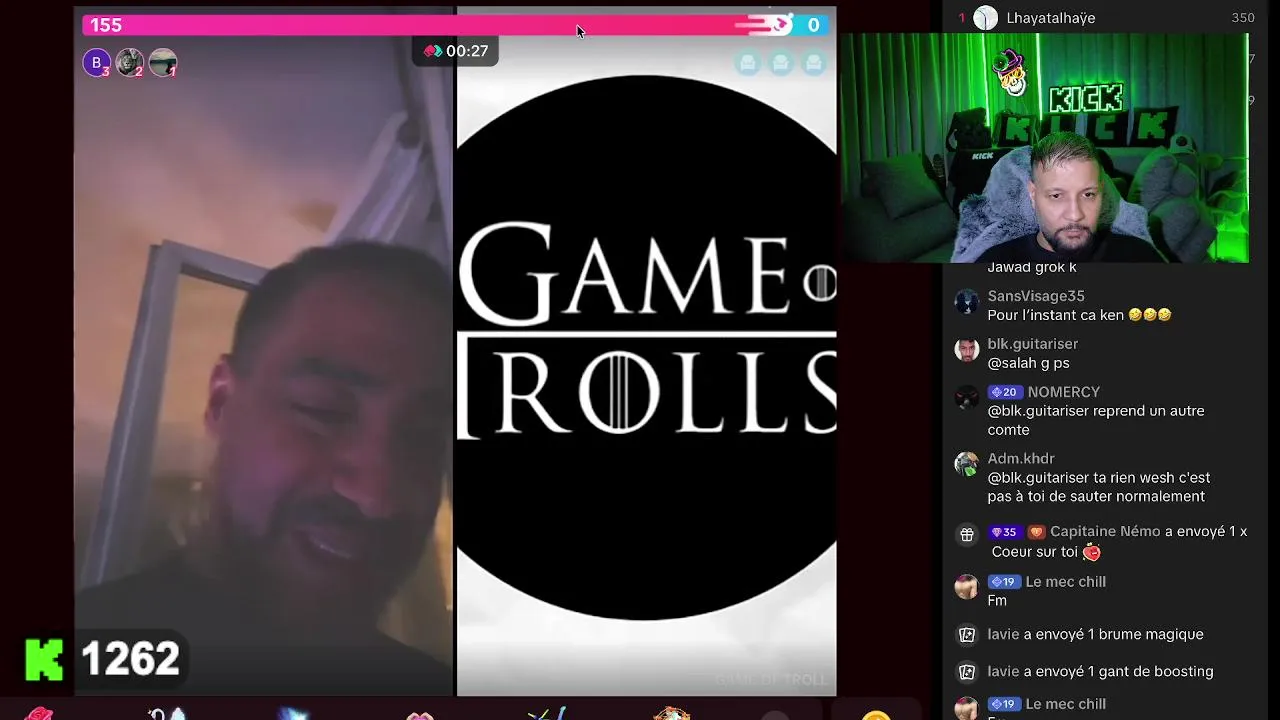The width and height of the screenshot is (1280, 720).
Task: Click the streamer webcam overlay
Action: (1044, 148)
